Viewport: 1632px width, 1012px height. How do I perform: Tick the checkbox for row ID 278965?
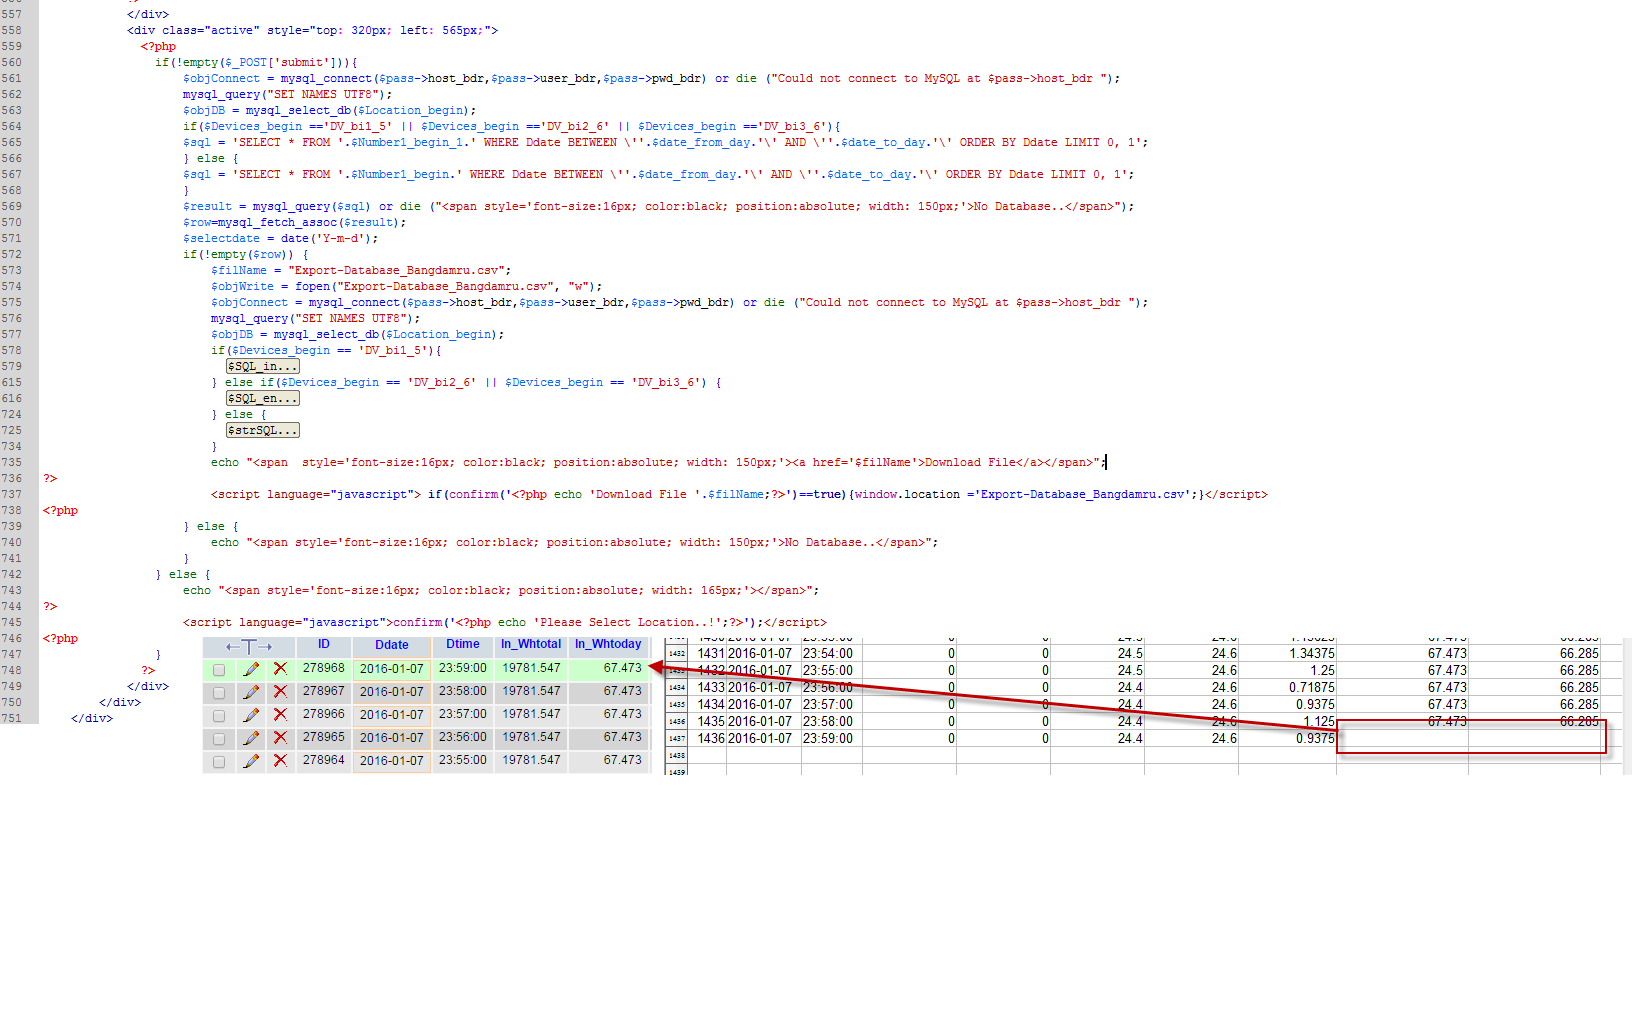click(219, 739)
